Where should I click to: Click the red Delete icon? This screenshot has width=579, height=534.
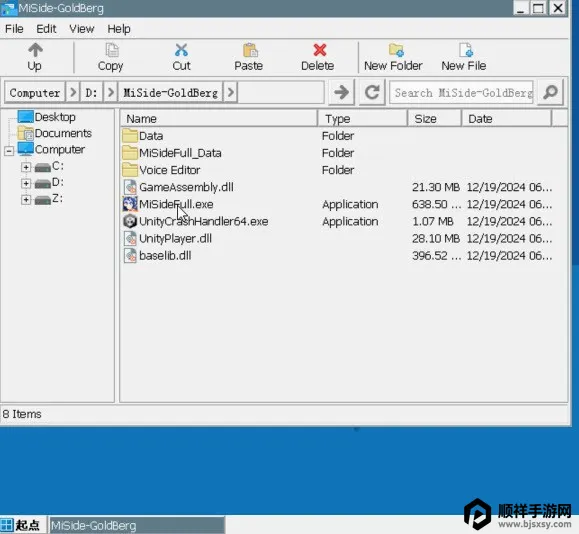point(320,50)
